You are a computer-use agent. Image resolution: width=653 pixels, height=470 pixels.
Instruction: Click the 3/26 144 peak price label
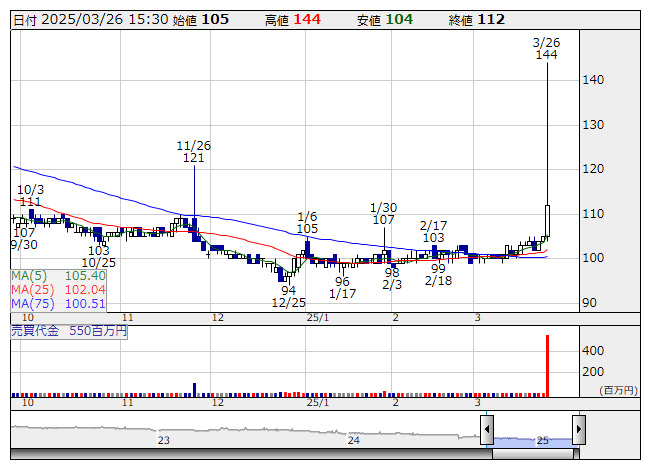click(546, 49)
